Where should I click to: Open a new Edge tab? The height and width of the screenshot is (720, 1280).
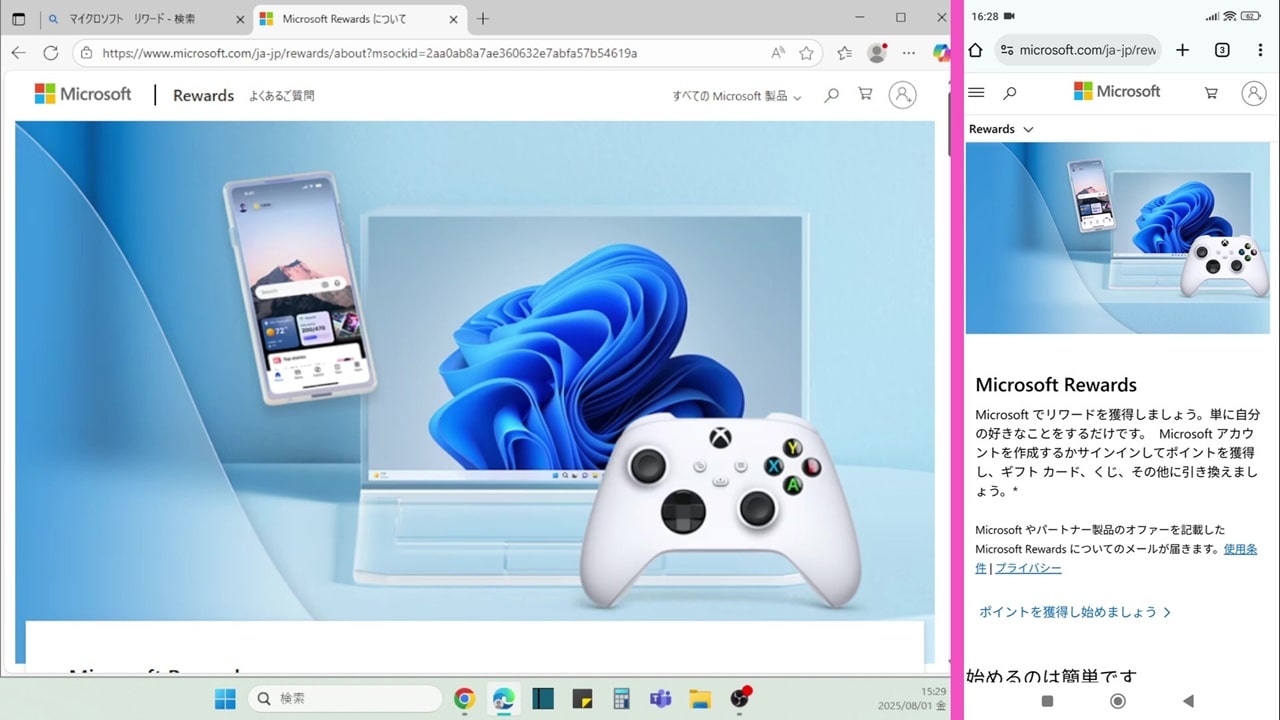(x=483, y=19)
